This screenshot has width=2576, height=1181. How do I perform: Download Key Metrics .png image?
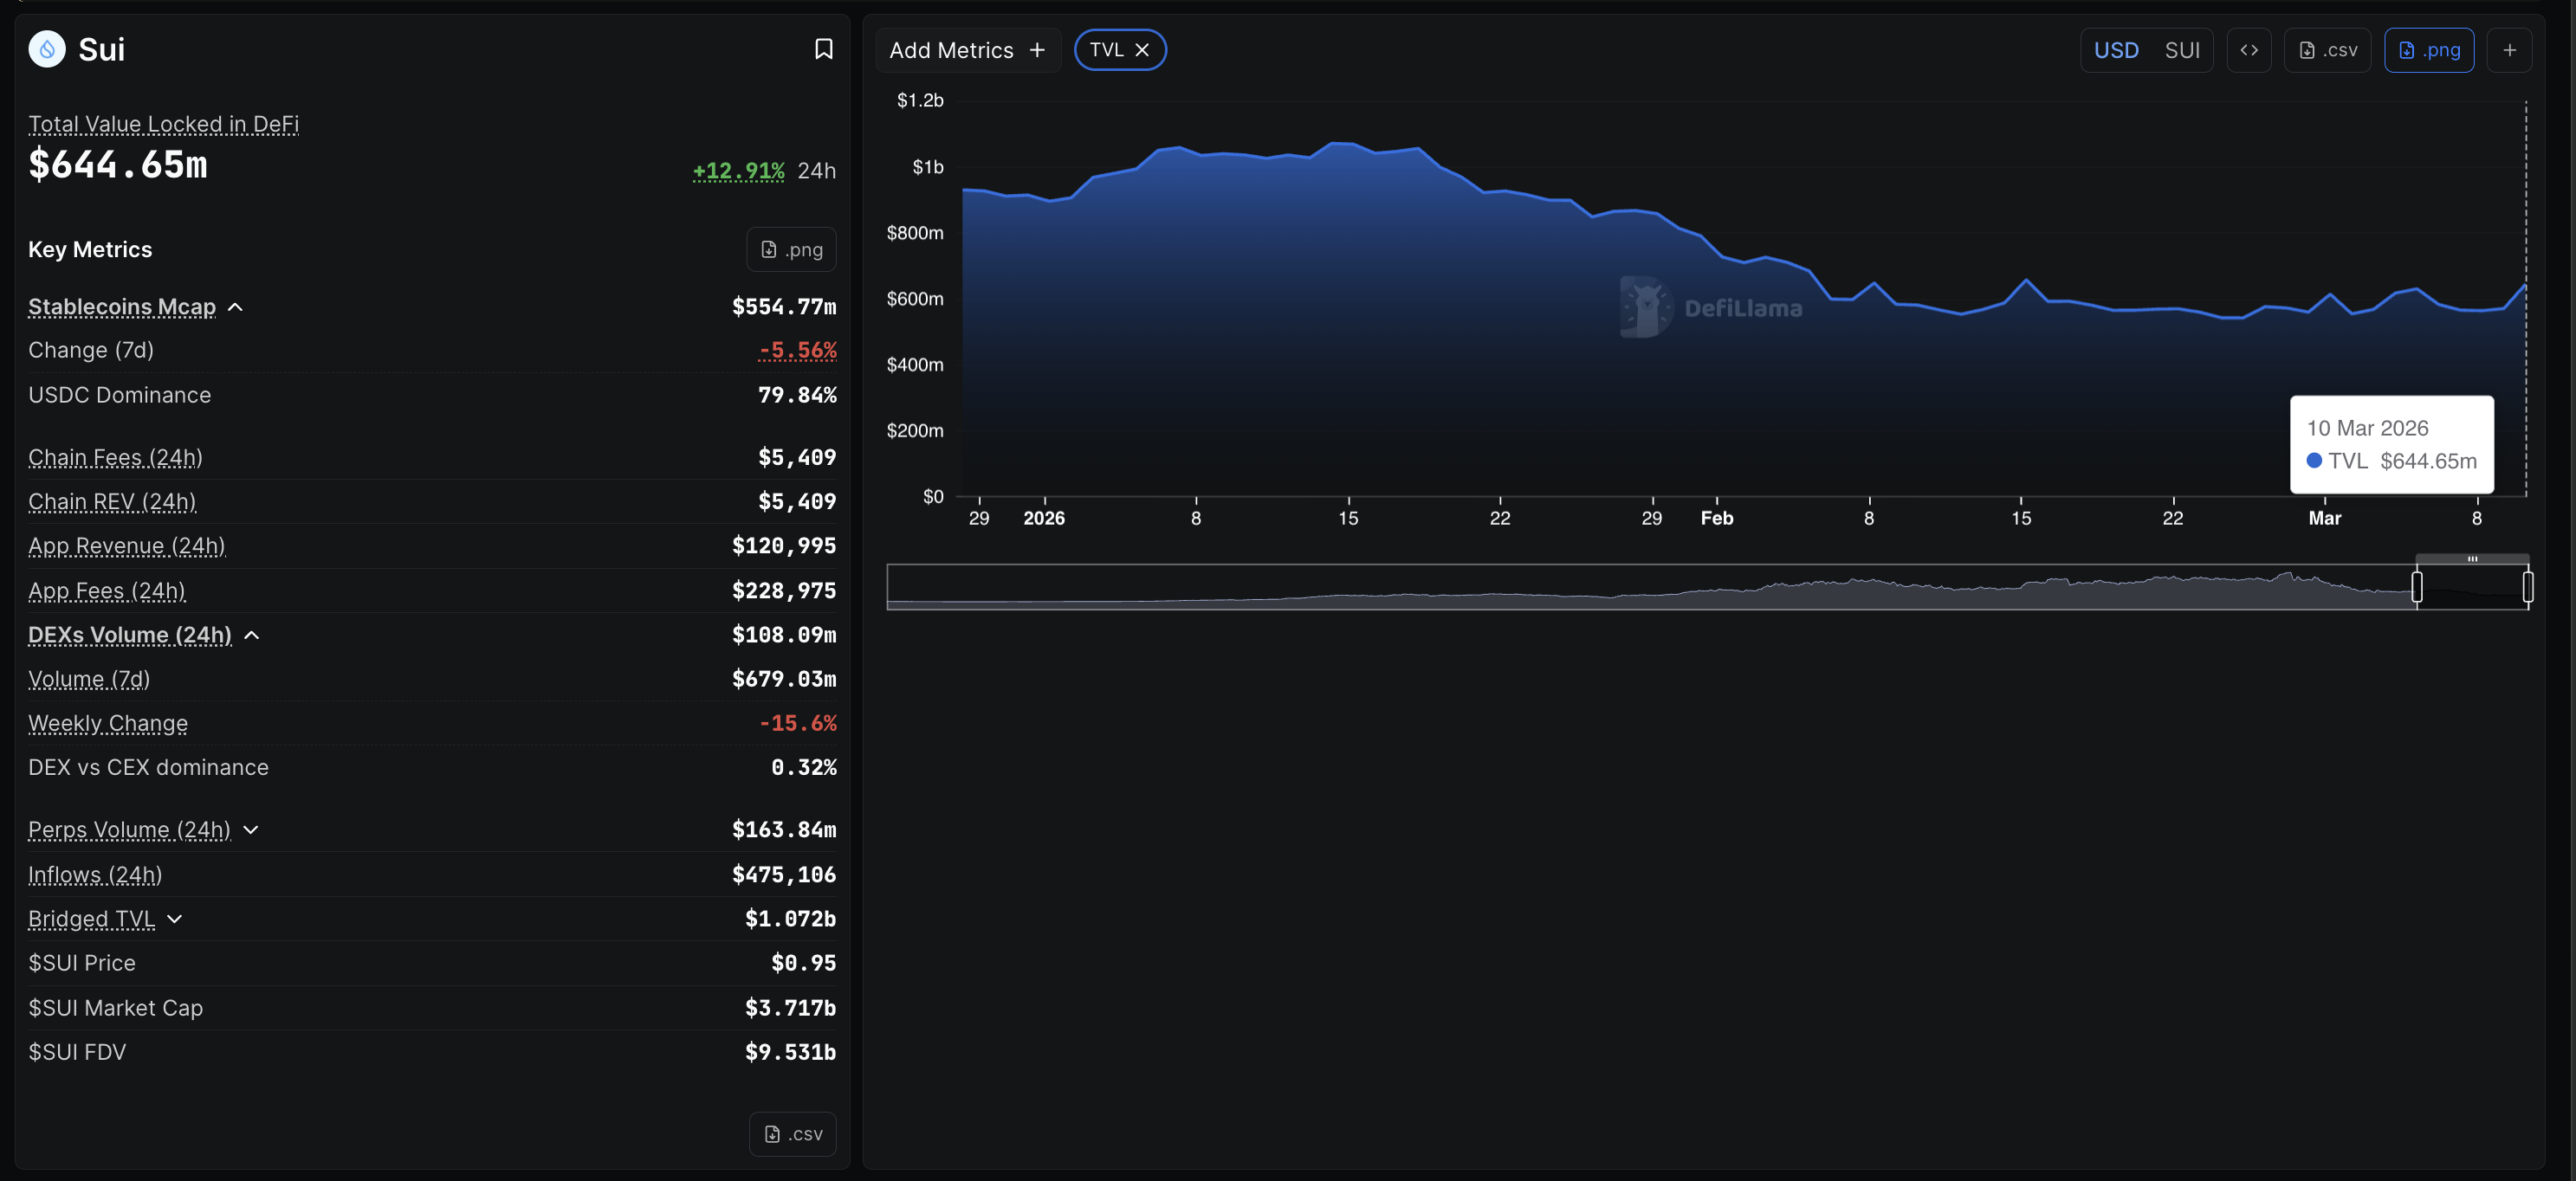pyautogui.click(x=791, y=250)
